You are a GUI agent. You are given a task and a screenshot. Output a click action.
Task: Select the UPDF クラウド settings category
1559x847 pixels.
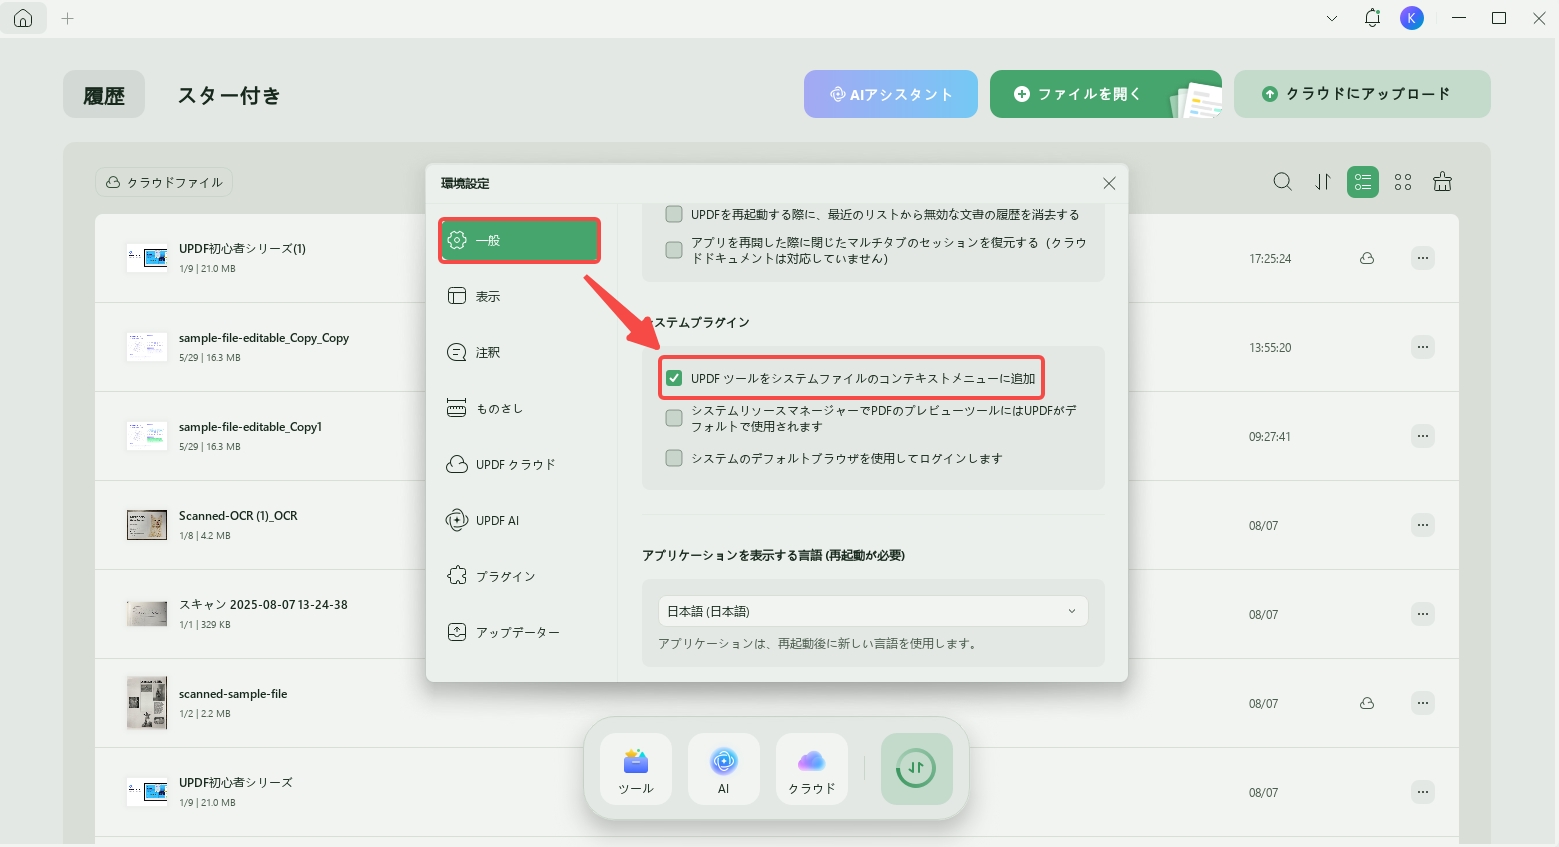coord(520,464)
